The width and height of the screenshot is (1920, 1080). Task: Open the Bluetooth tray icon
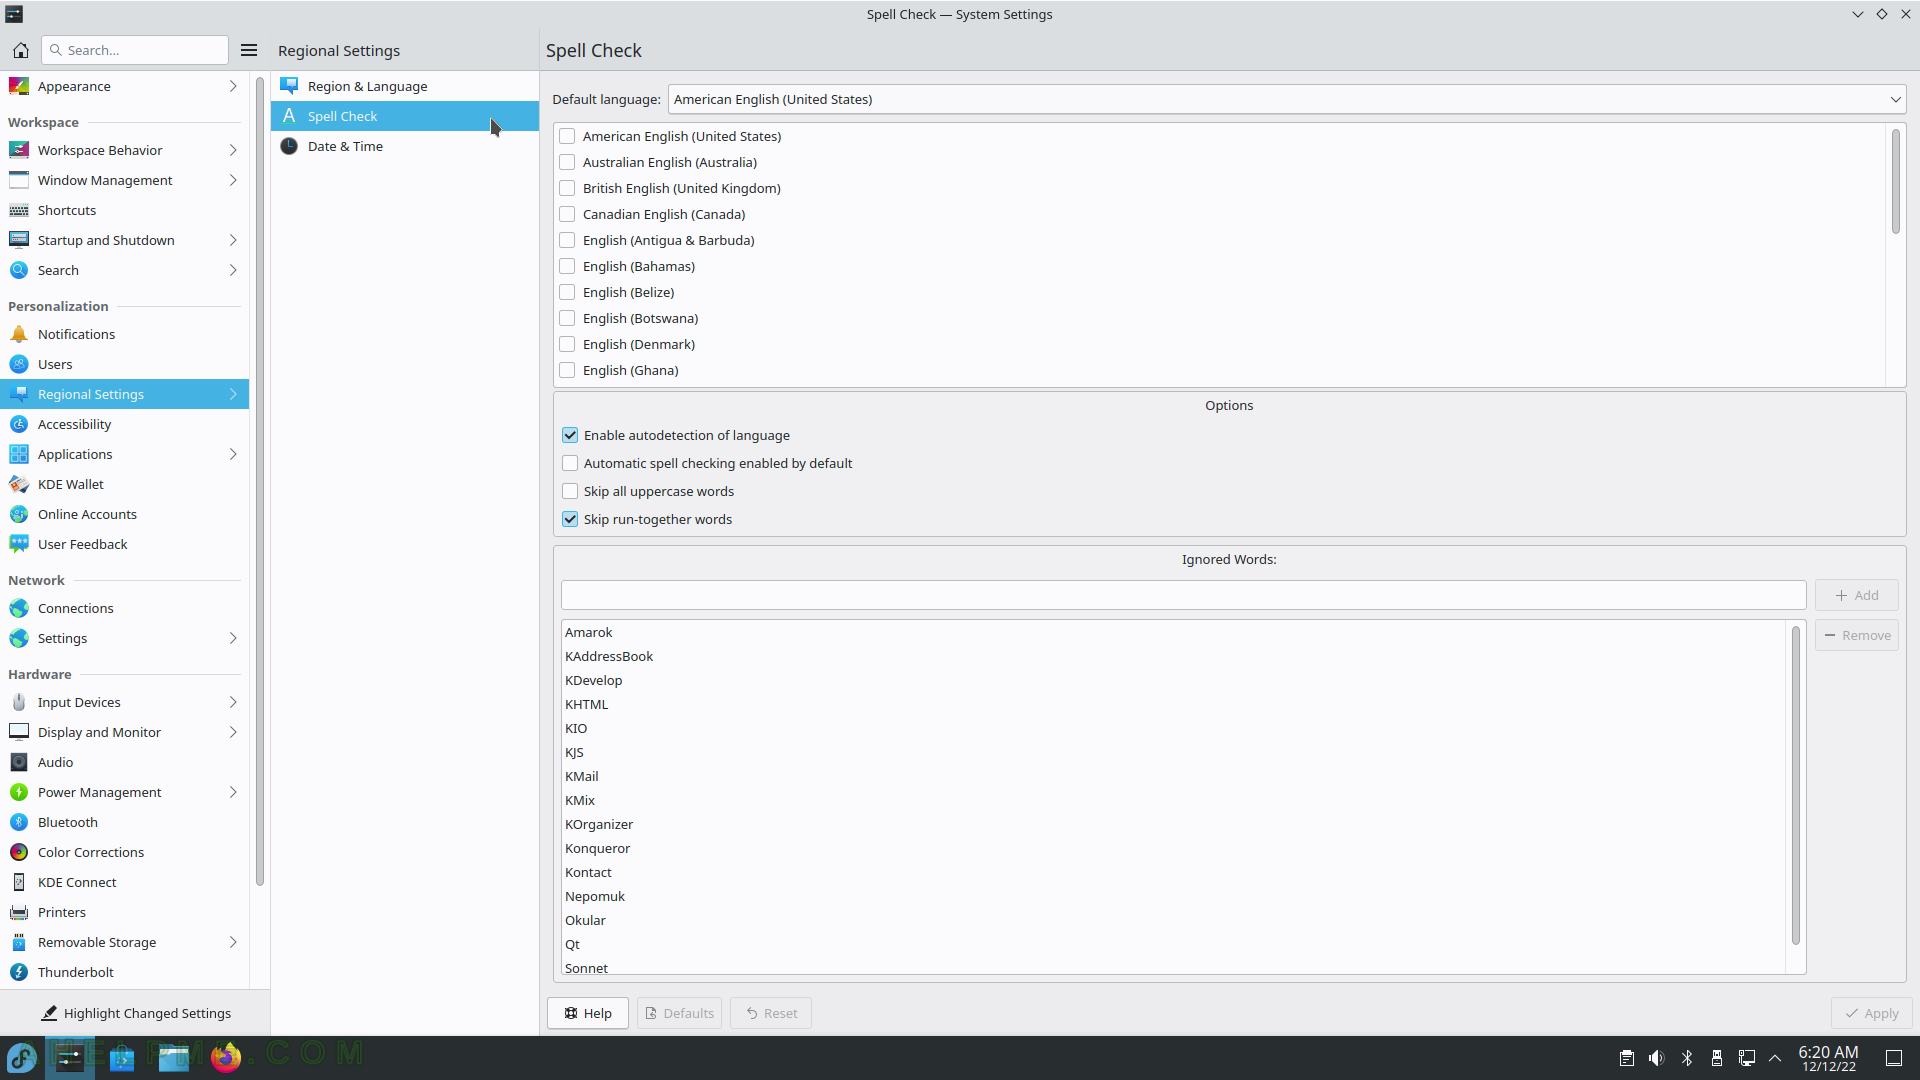click(1687, 1058)
